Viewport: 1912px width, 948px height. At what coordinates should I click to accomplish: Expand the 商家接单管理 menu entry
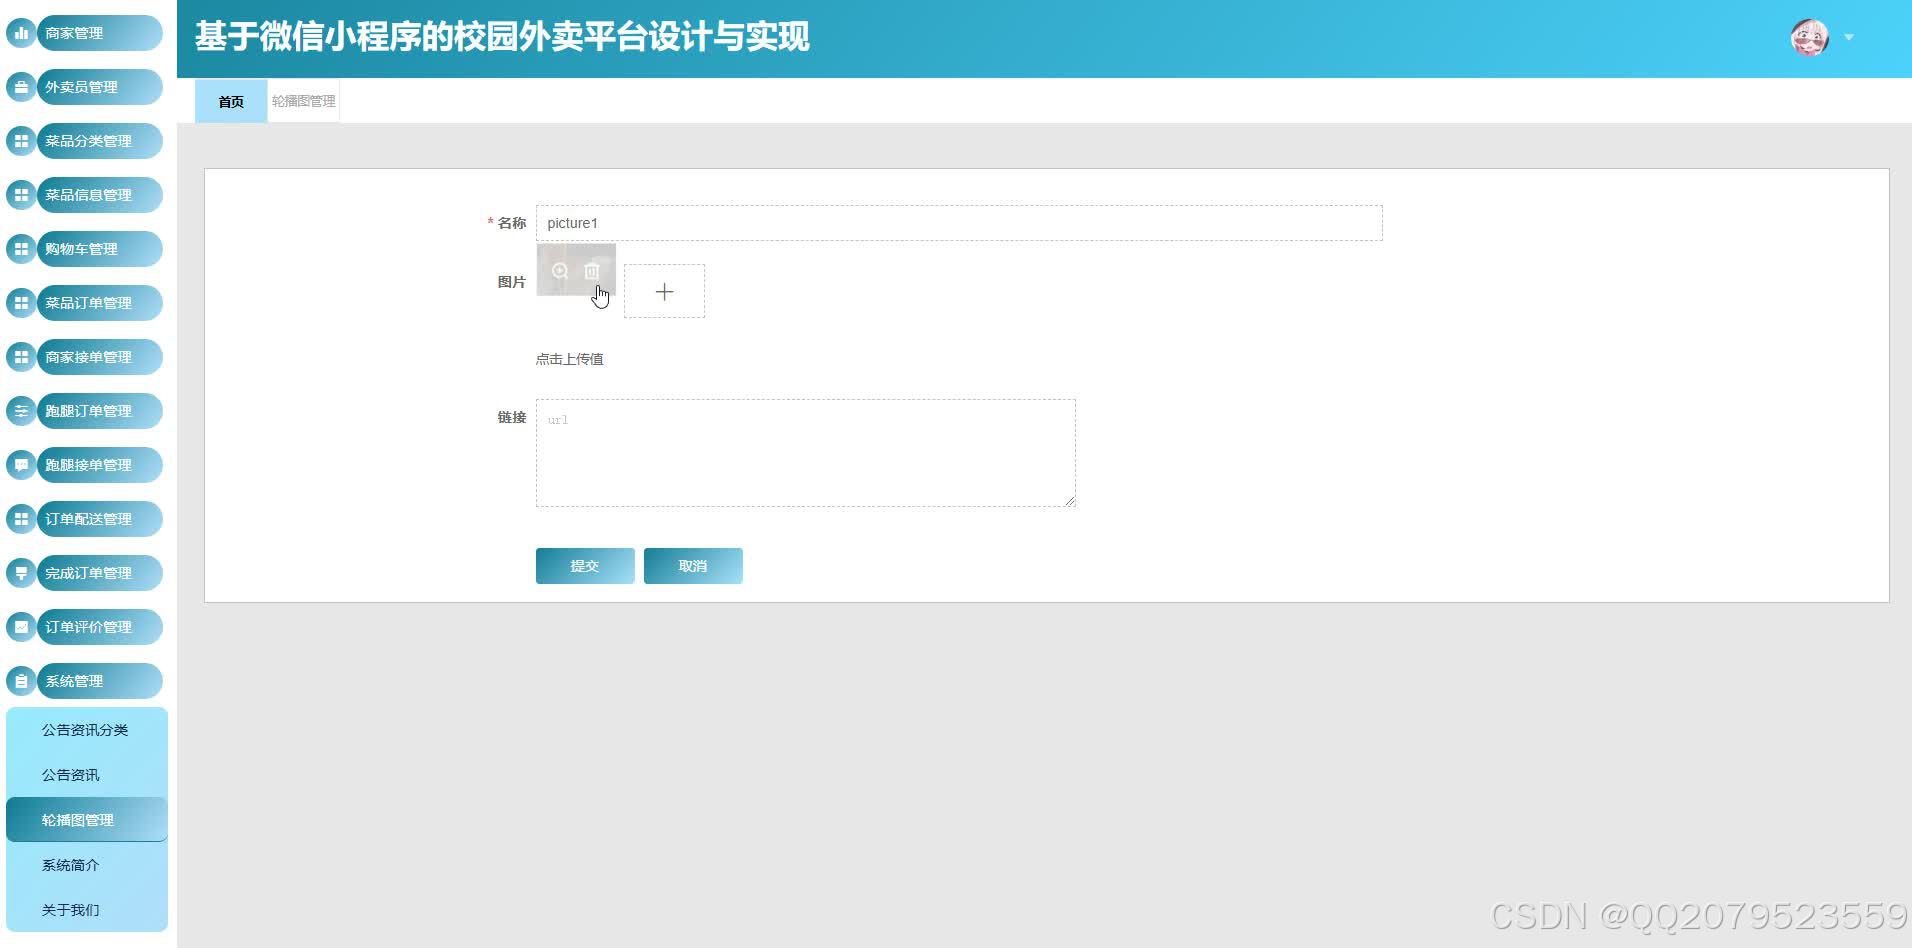(90, 356)
